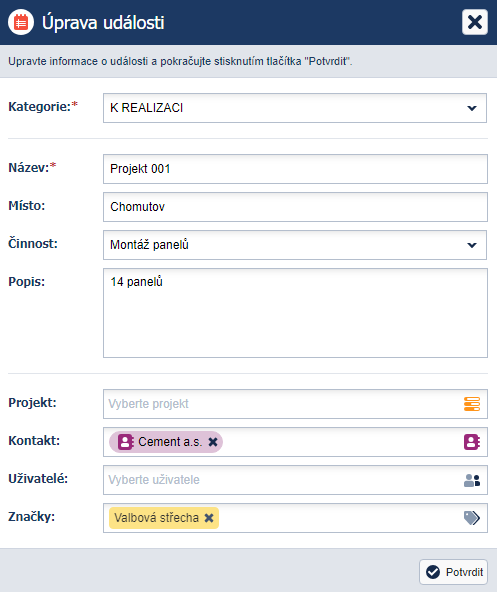Expand the Činnost dropdown arrow

click(472, 245)
